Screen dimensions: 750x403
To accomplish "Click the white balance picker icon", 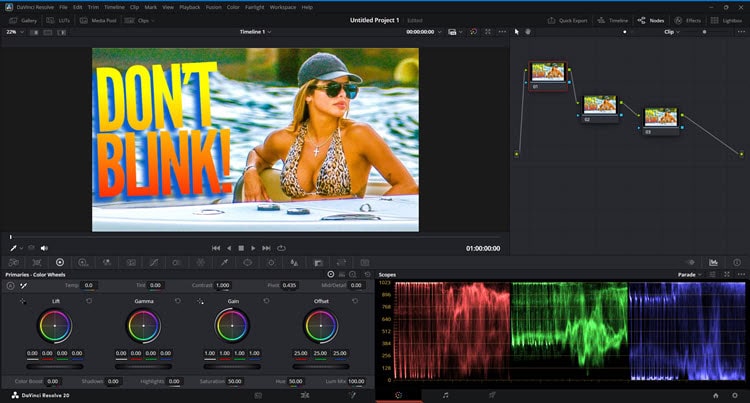I will 23,285.
